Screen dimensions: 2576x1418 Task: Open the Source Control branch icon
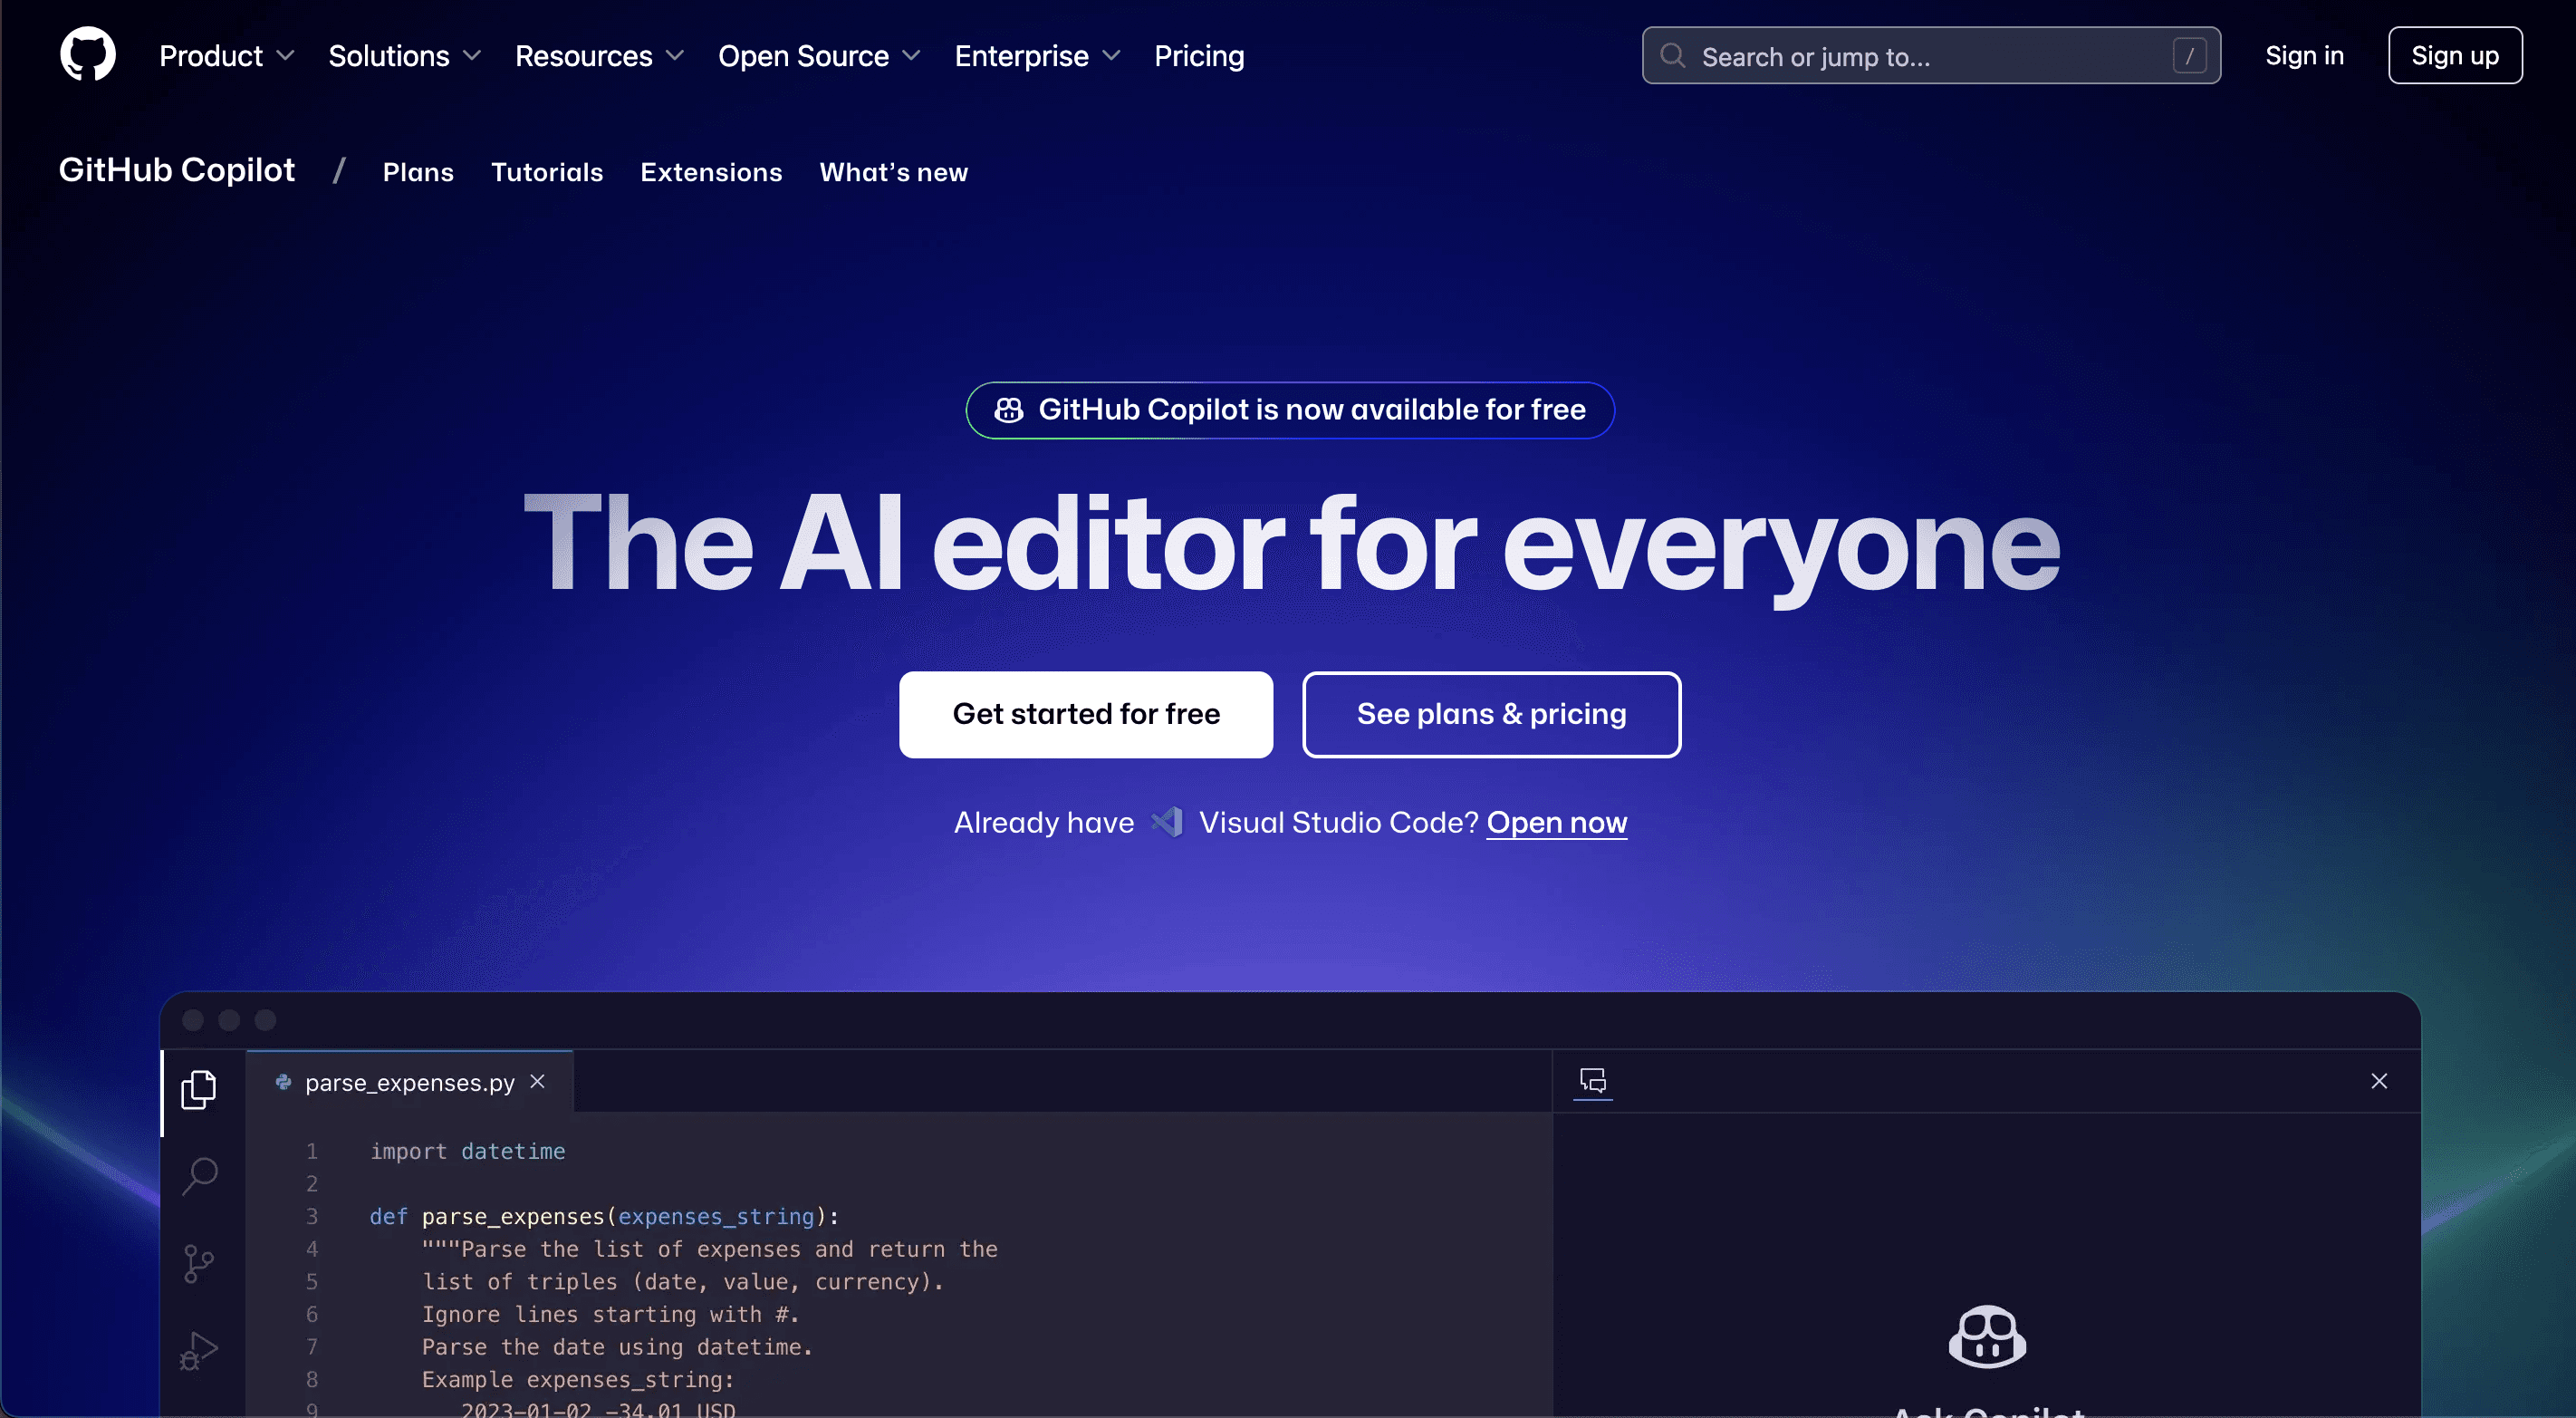tap(199, 1264)
